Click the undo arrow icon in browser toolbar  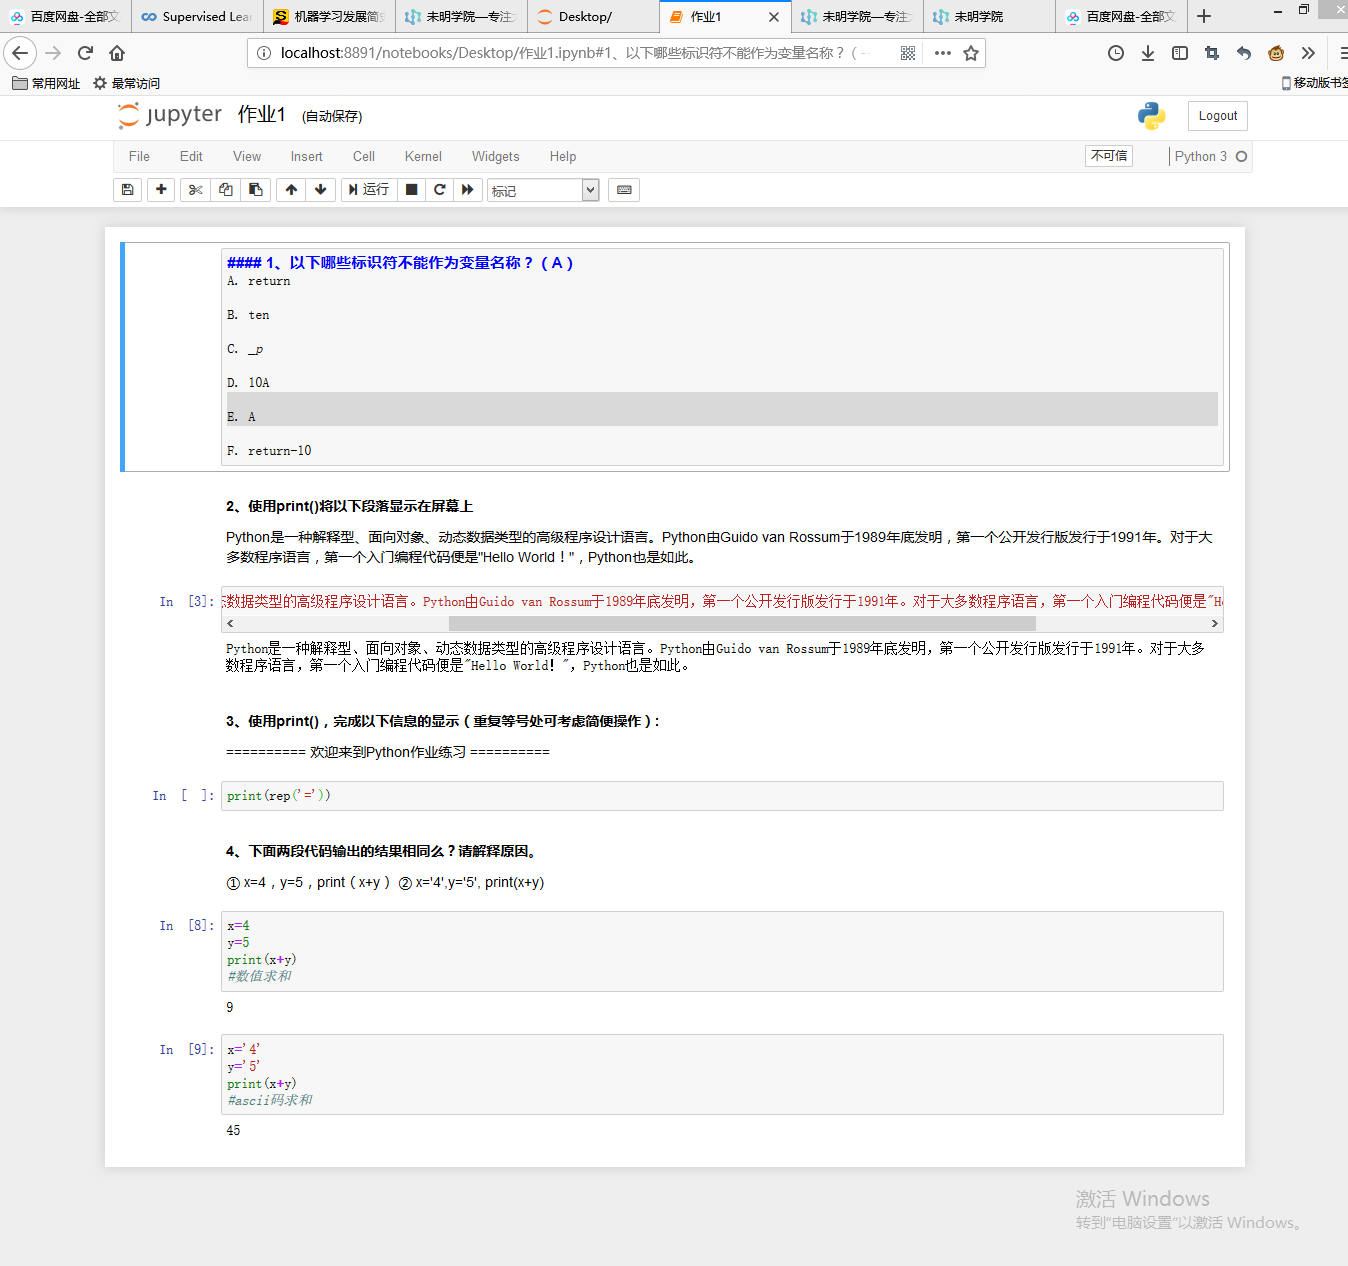(x=1244, y=53)
